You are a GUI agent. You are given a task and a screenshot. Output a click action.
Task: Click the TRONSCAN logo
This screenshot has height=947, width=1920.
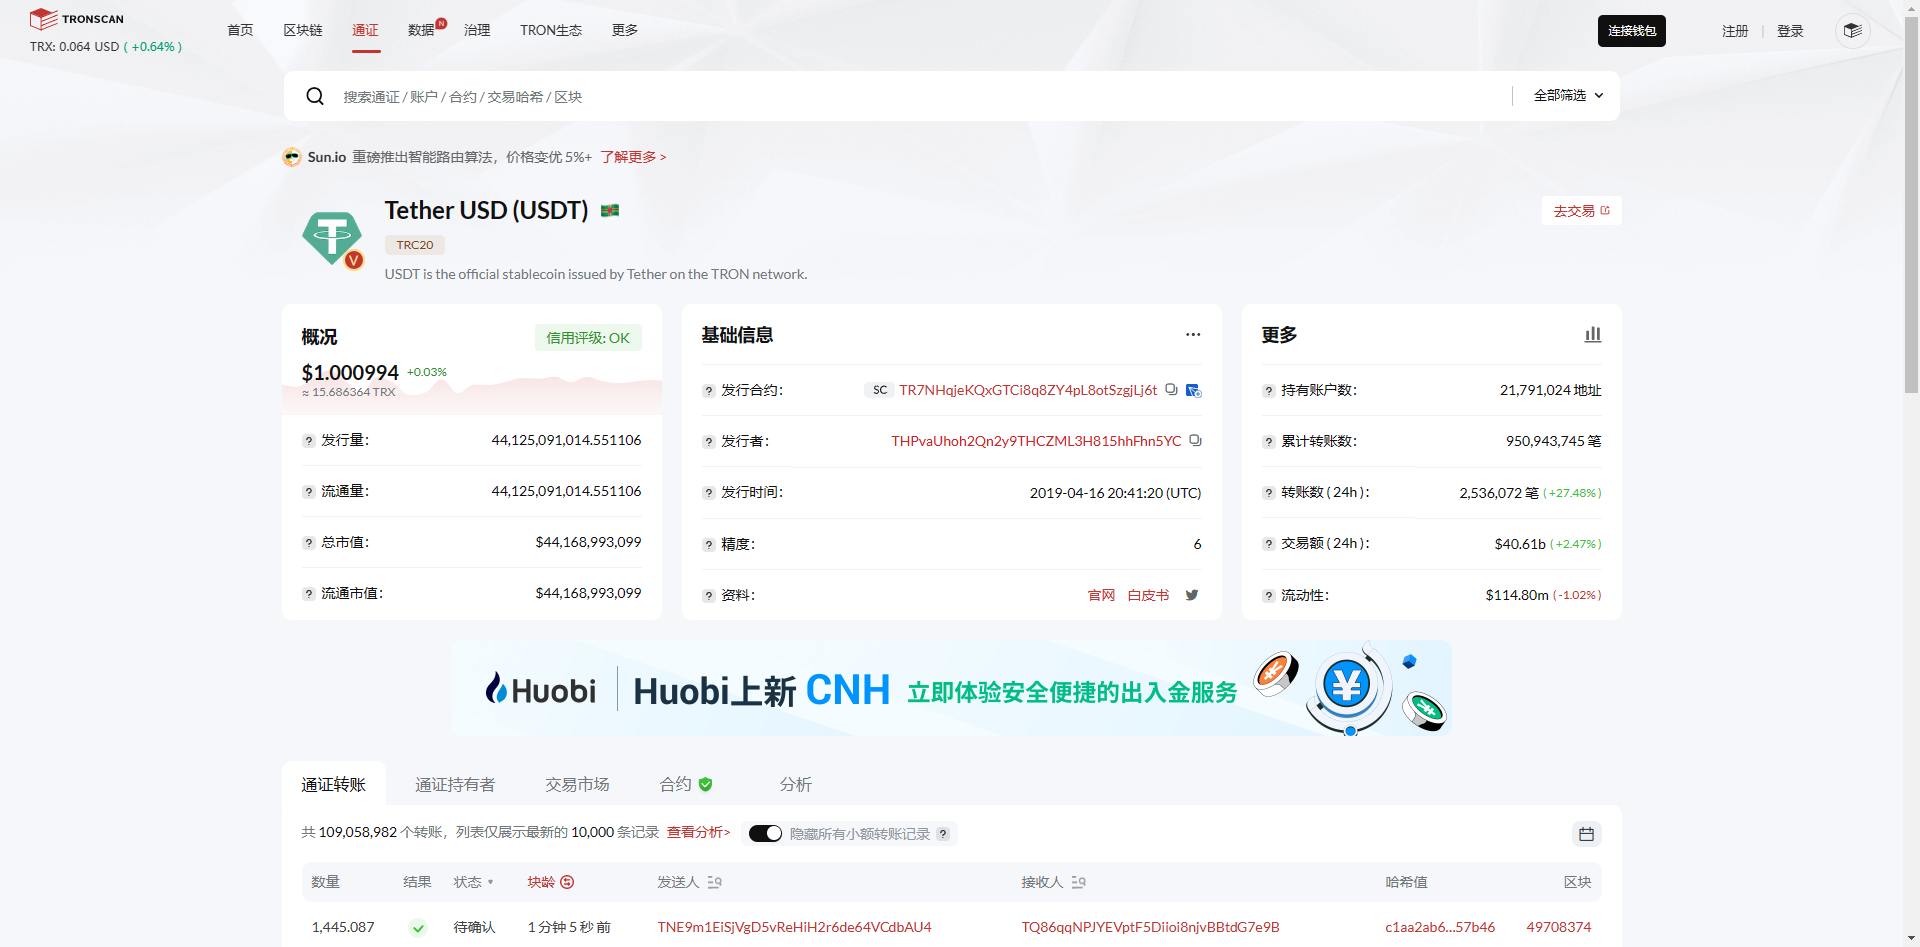point(77,19)
